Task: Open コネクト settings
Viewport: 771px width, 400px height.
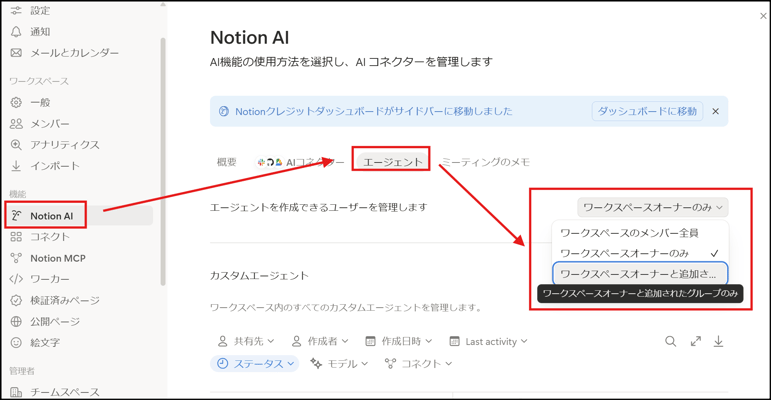Action: point(40,237)
